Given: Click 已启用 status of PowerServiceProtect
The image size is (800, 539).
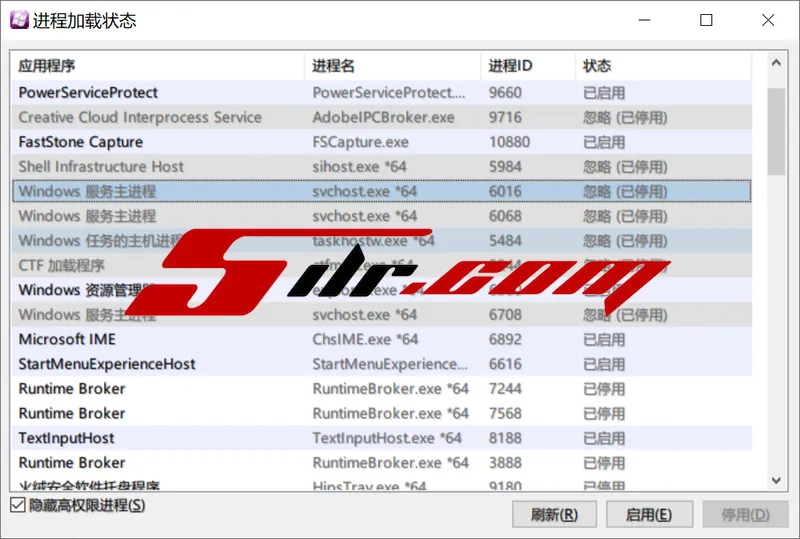Looking at the screenshot, I should [x=604, y=93].
